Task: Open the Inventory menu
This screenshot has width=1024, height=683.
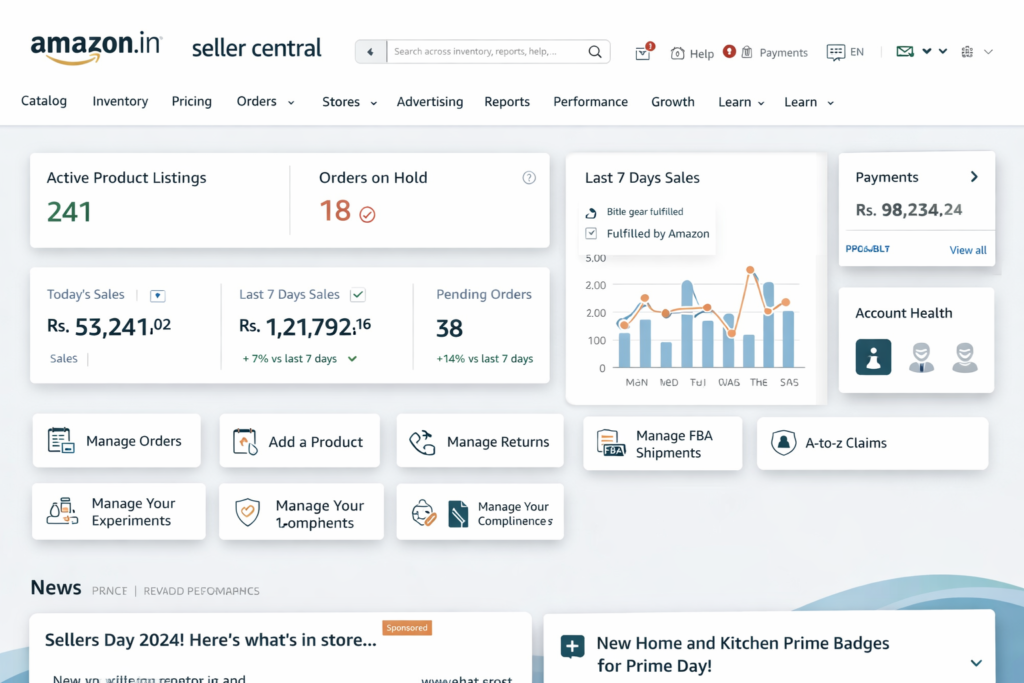Action: pos(120,101)
